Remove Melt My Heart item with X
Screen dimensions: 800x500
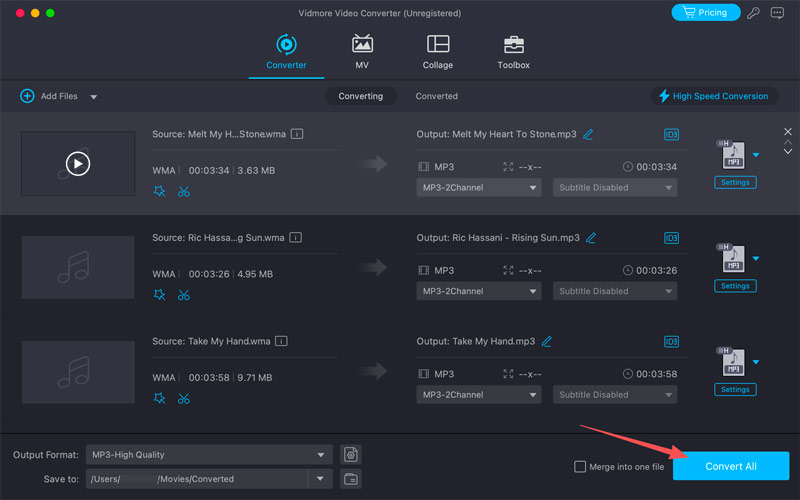(788, 132)
